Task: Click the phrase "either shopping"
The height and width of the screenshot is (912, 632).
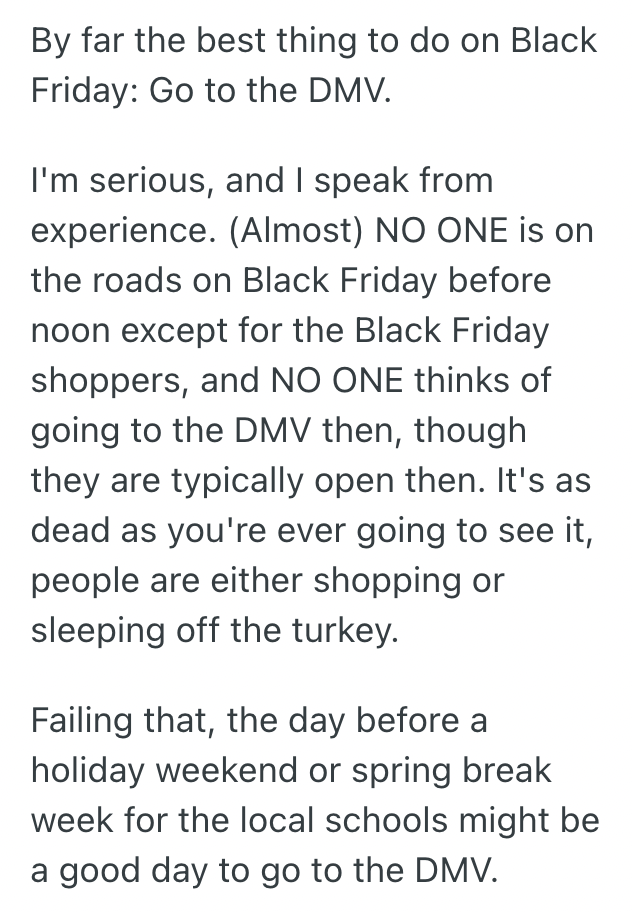Action: coord(356,579)
